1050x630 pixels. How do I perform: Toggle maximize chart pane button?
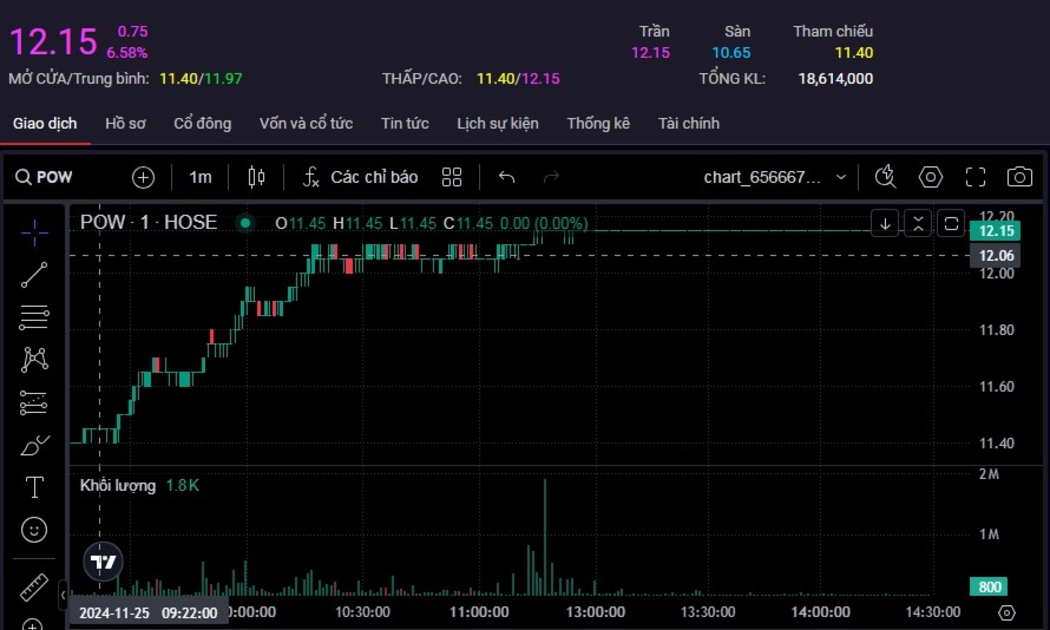(x=951, y=223)
